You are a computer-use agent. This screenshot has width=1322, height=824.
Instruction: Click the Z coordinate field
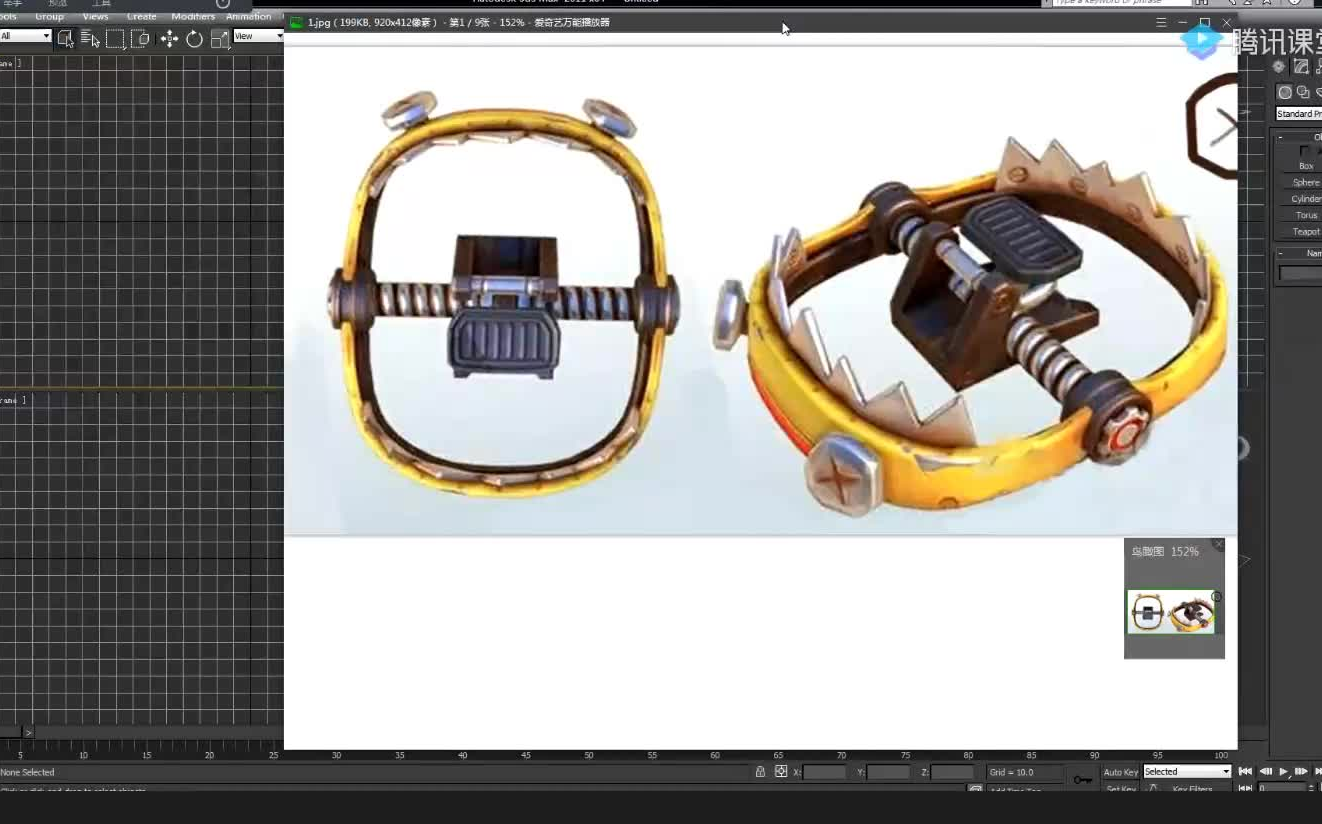(952, 772)
